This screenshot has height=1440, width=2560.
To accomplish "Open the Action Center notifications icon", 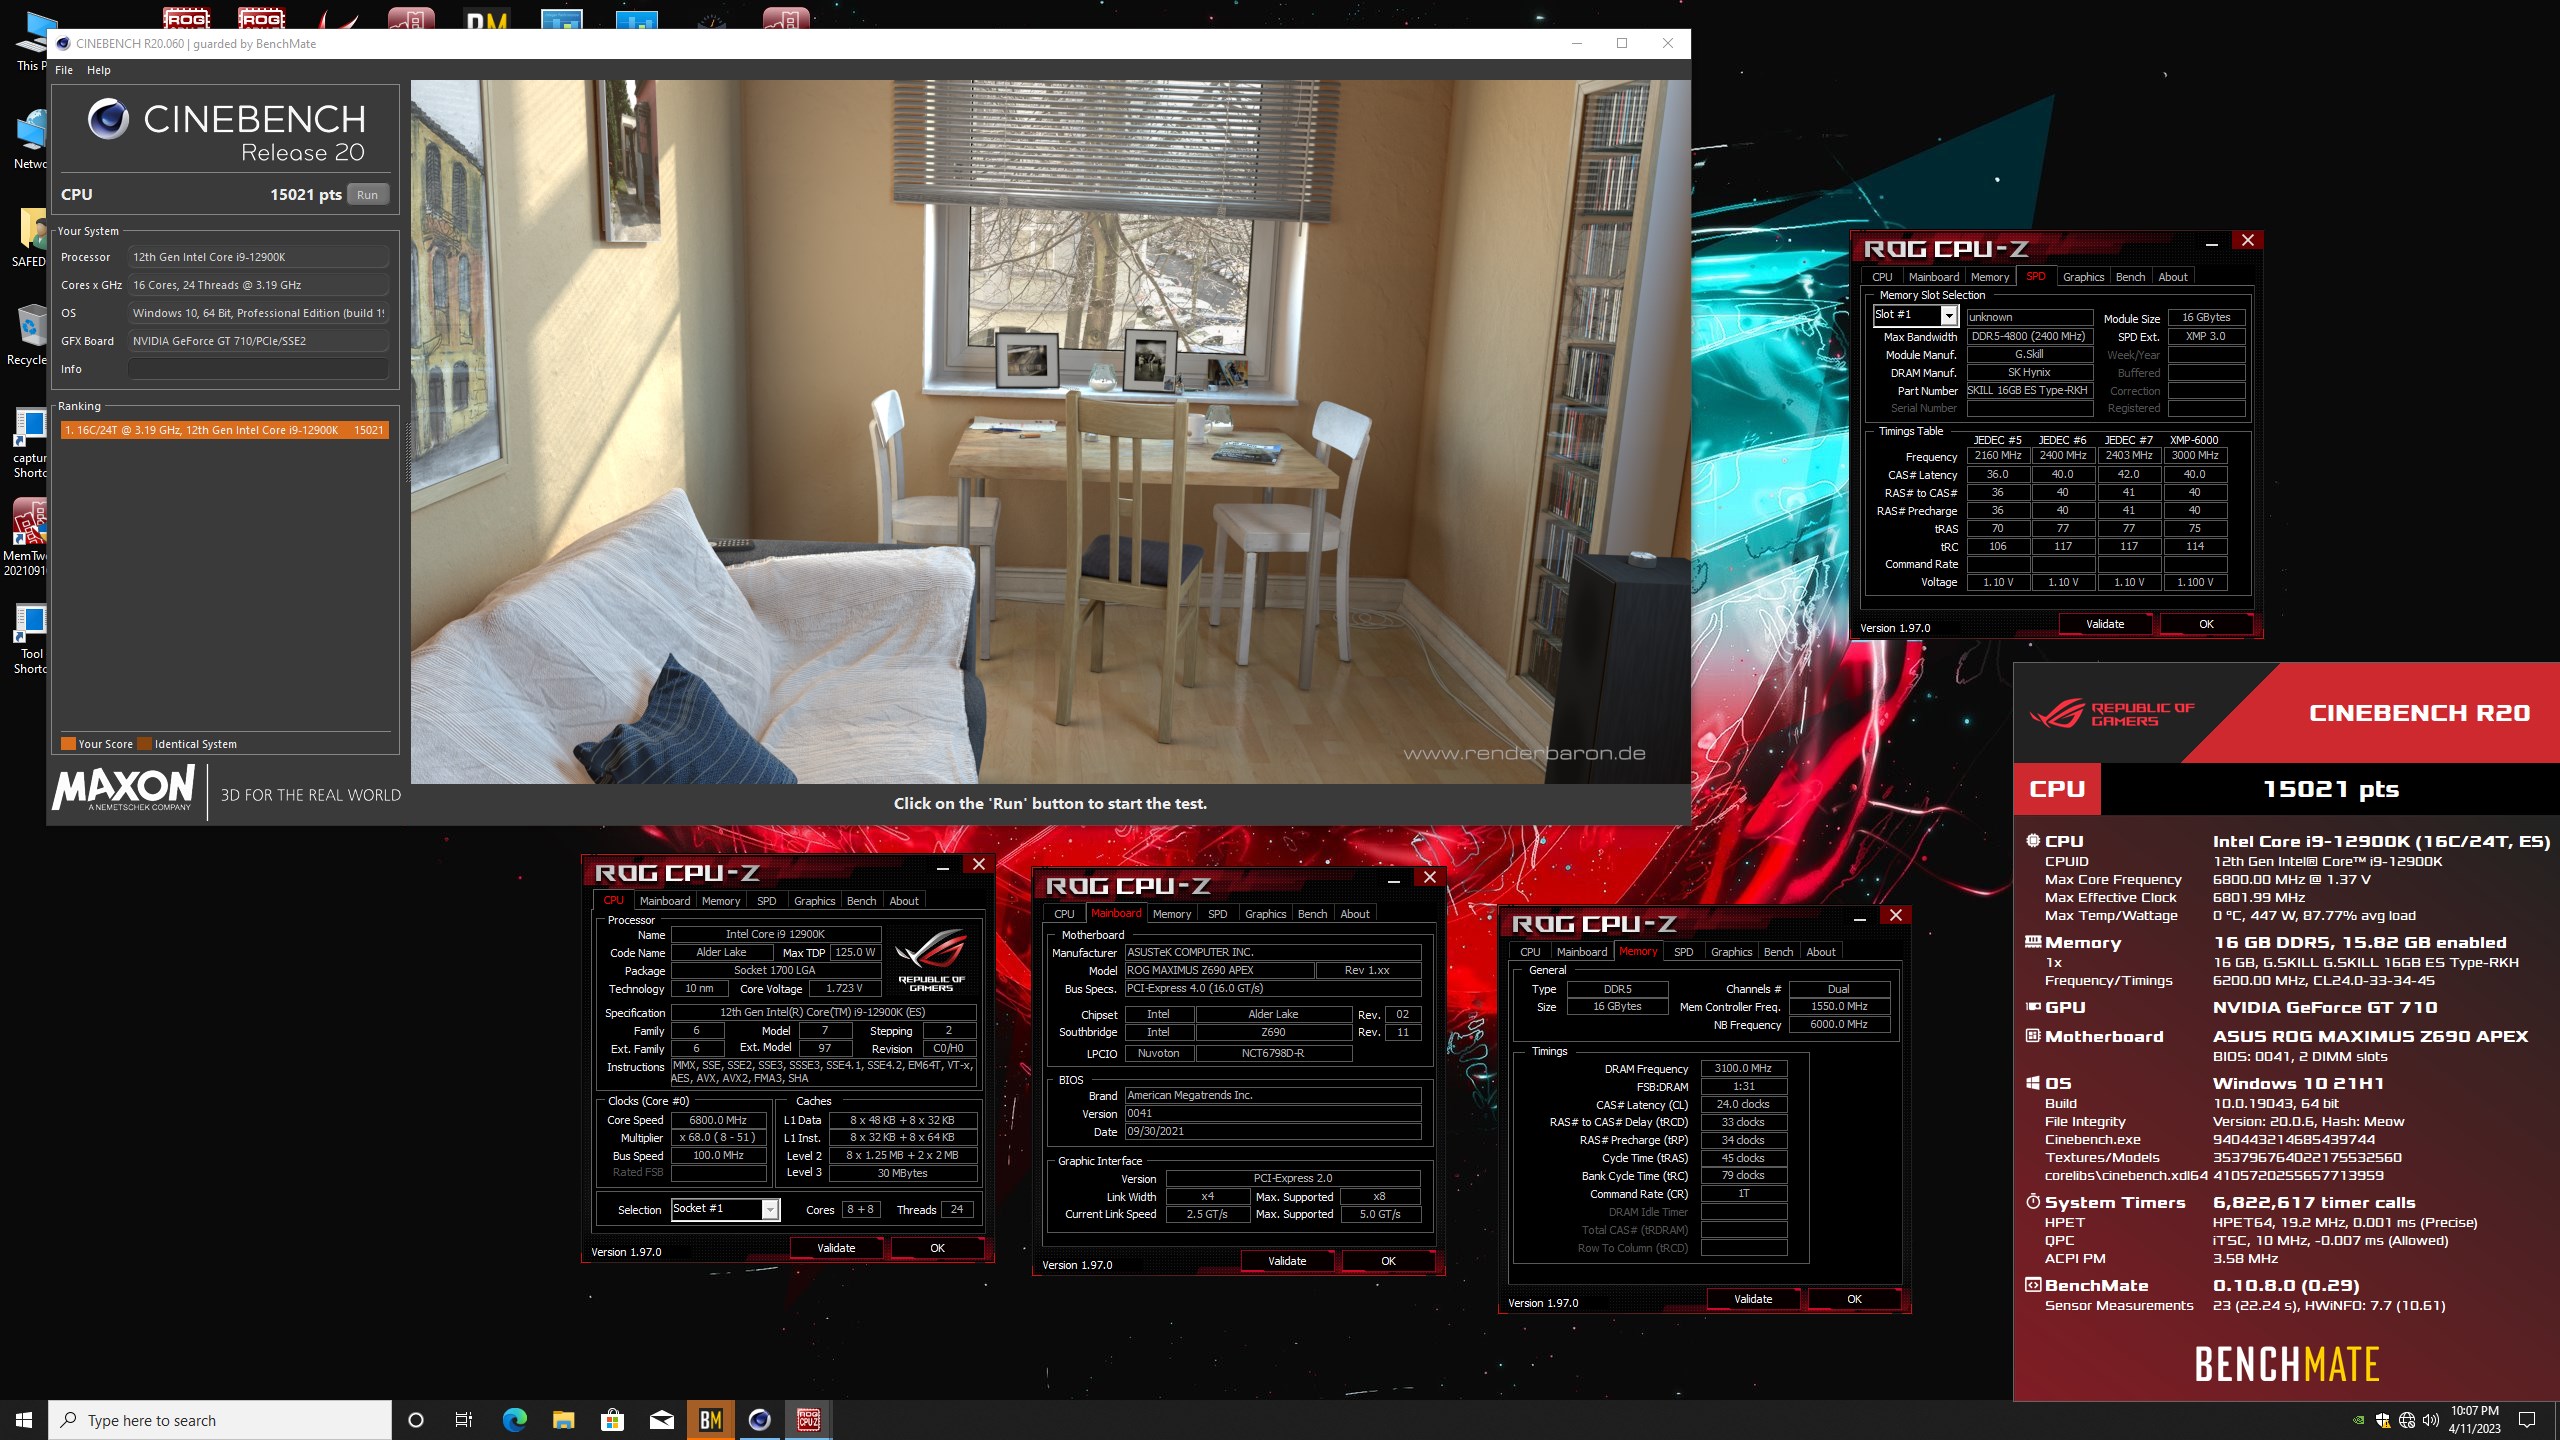I will (x=2527, y=1420).
